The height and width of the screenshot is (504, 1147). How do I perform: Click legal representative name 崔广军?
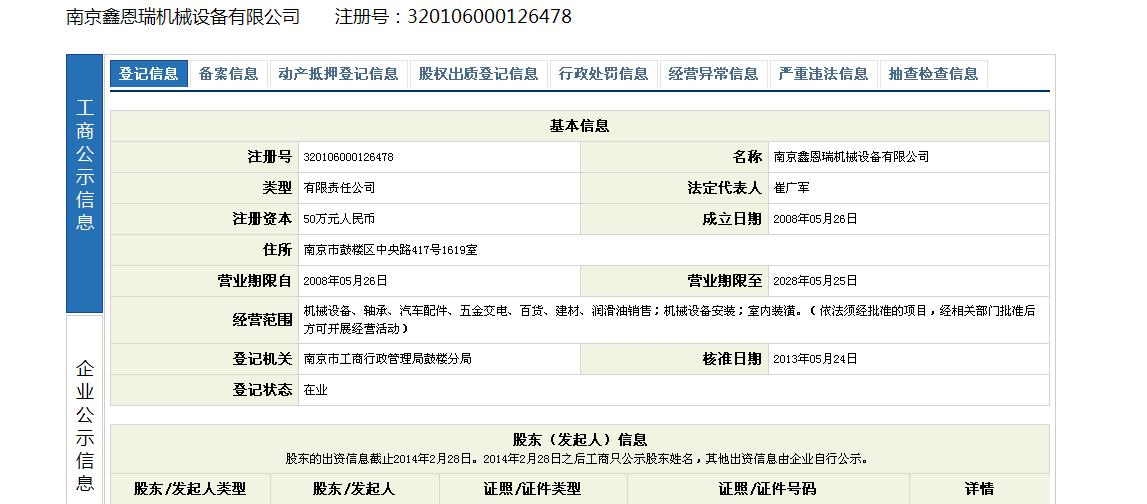point(793,188)
